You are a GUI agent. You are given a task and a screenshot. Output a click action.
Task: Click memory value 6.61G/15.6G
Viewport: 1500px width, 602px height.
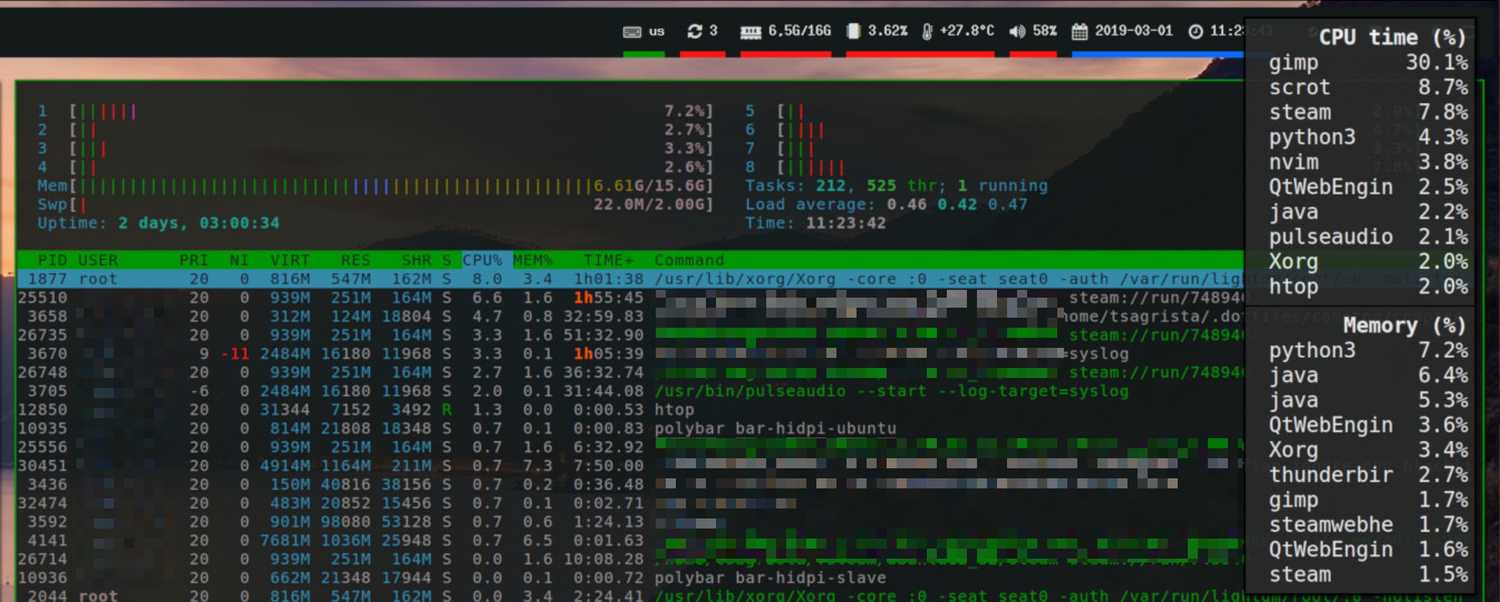[650, 186]
